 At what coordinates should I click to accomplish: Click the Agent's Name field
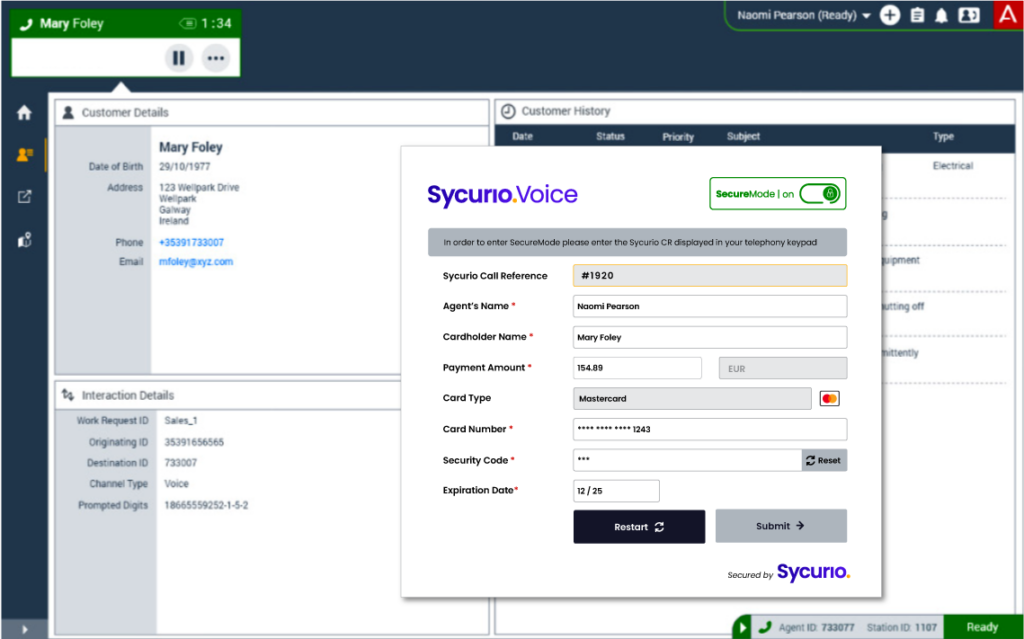[x=710, y=306]
